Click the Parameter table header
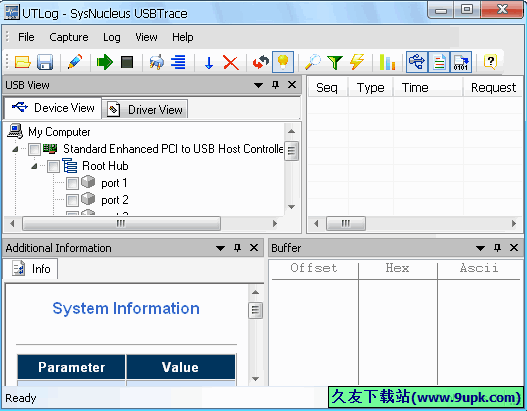This screenshot has height=411, width=527. 72,367
